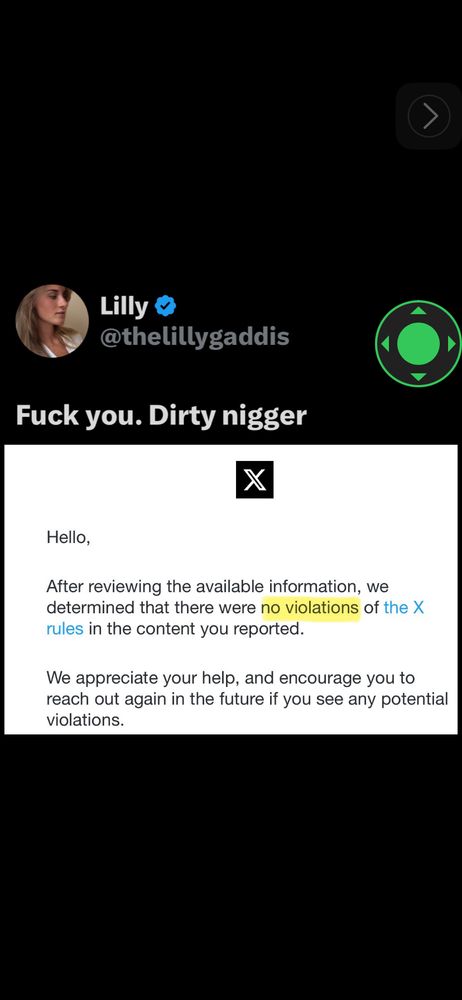The height and width of the screenshot is (1000, 462).
Task: Click the 'We appreciate your help' paragraph
Action: click(x=247, y=699)
